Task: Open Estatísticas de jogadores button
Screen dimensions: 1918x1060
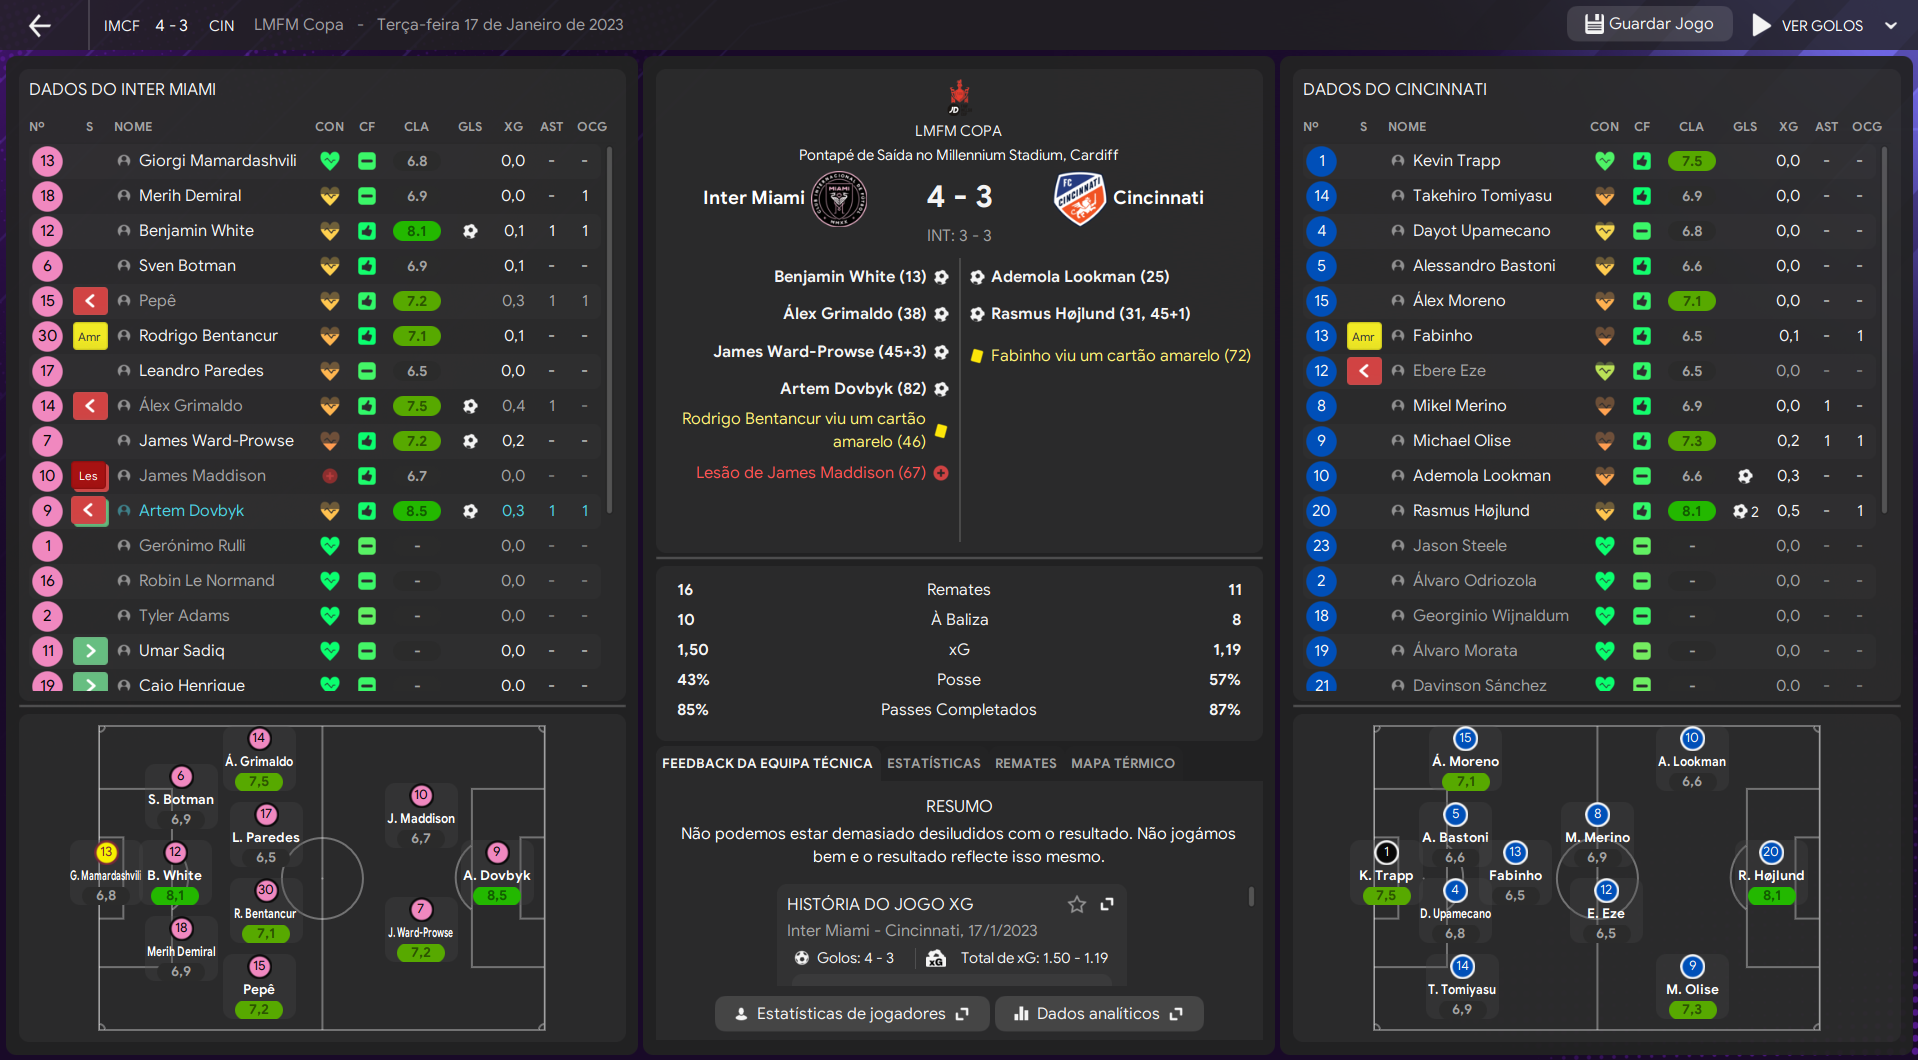Action: tap(851, 1014)
